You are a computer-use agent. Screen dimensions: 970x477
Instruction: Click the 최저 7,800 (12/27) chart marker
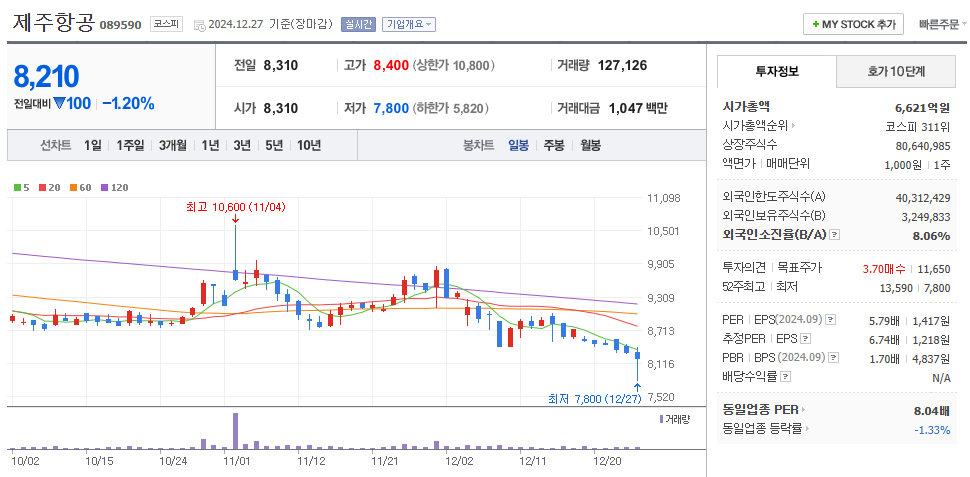click(594, 398)
